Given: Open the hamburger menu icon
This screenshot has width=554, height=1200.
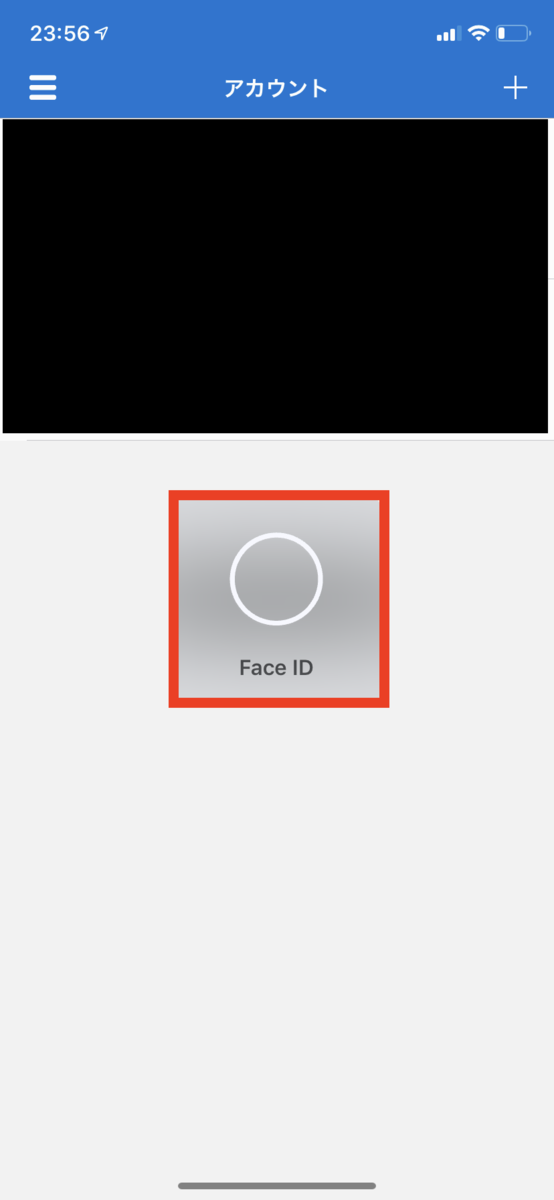Looking at the screenshot, I should click(x=43, y=88).
